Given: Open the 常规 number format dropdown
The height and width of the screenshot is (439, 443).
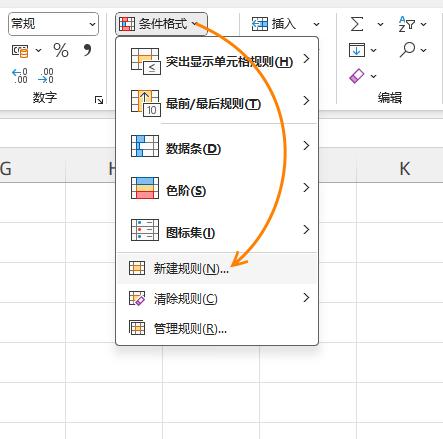Looking at the screenshot, I should pos(53,24).
